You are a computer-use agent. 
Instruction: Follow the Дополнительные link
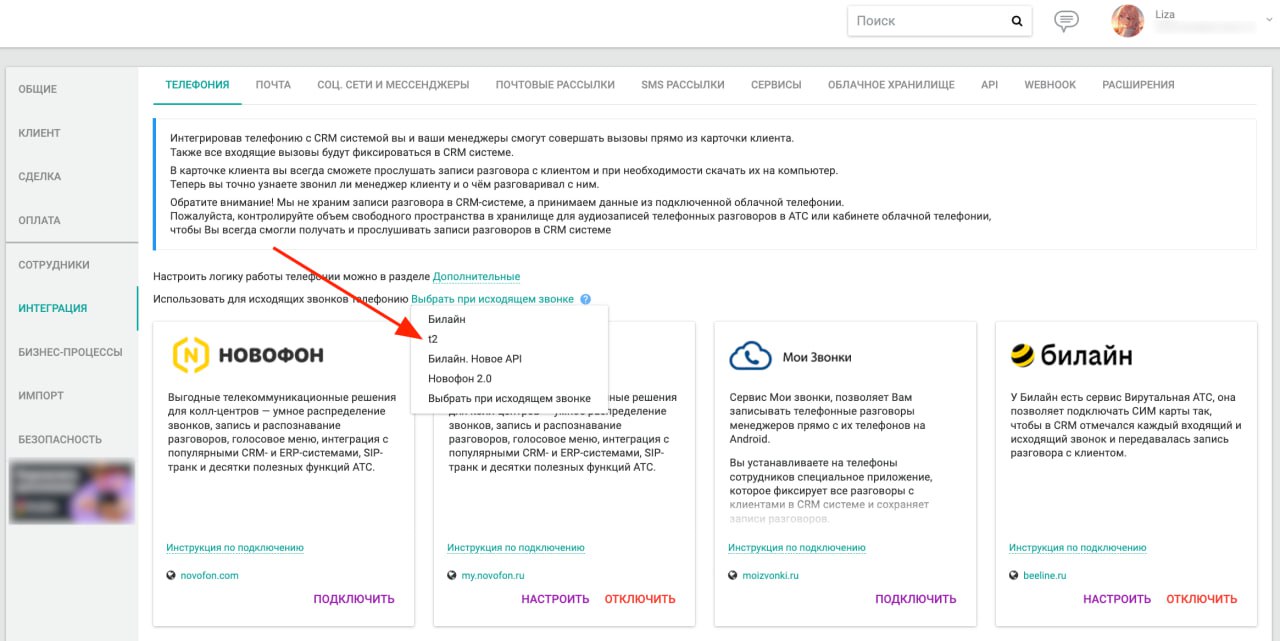tap(476, 277)
